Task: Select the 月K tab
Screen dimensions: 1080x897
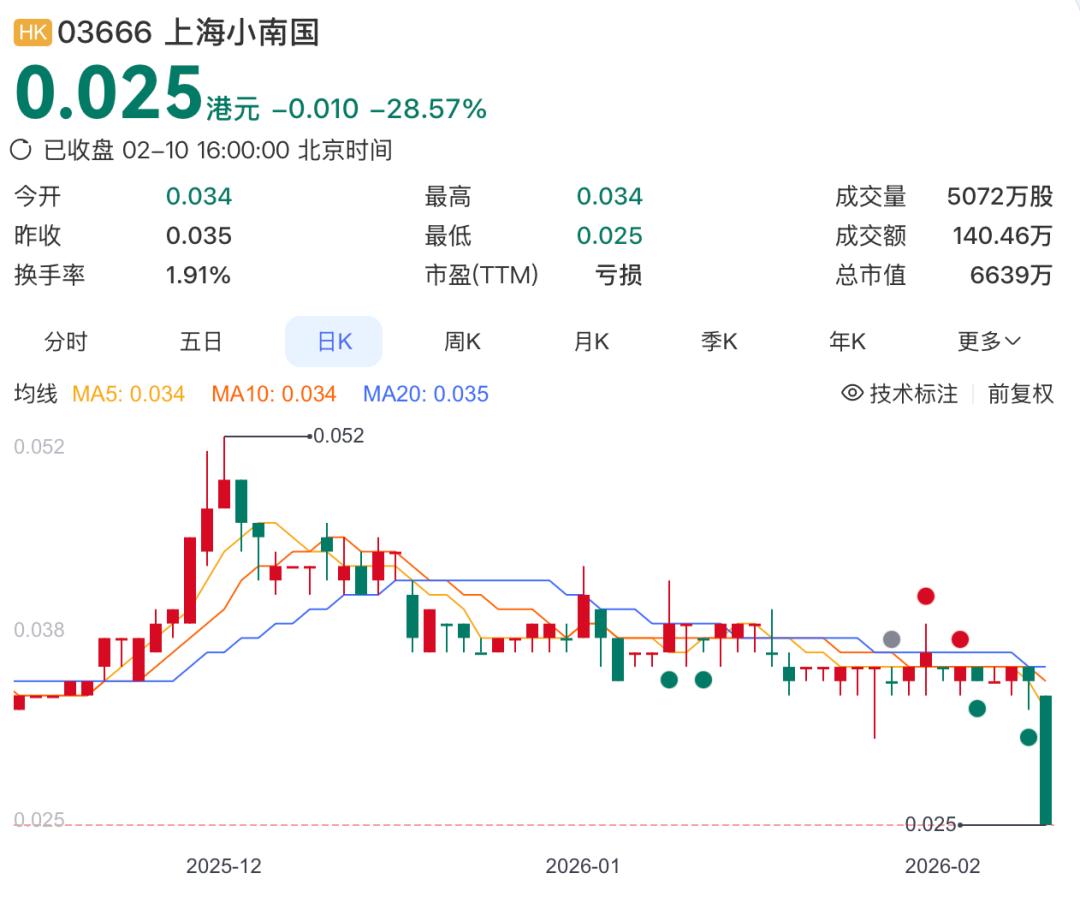Action: tap(589, 341)
